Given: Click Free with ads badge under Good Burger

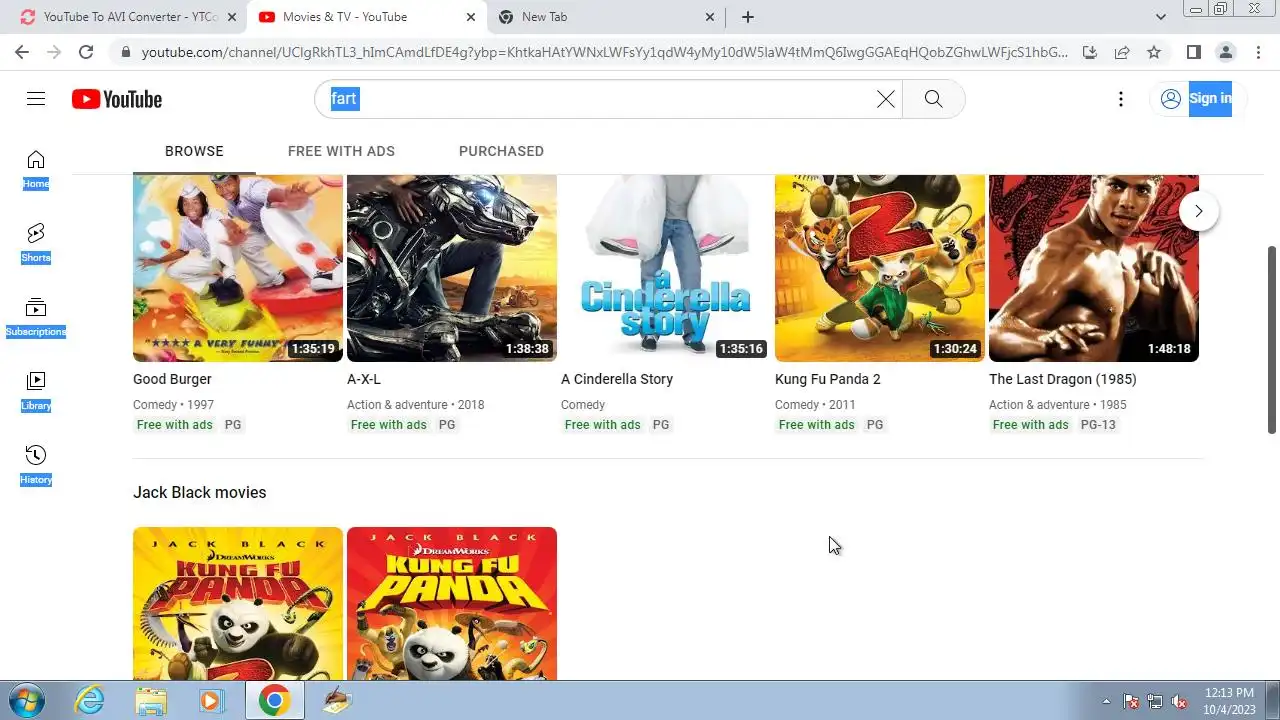Looking at the screenshot, I should coord(175,425).
